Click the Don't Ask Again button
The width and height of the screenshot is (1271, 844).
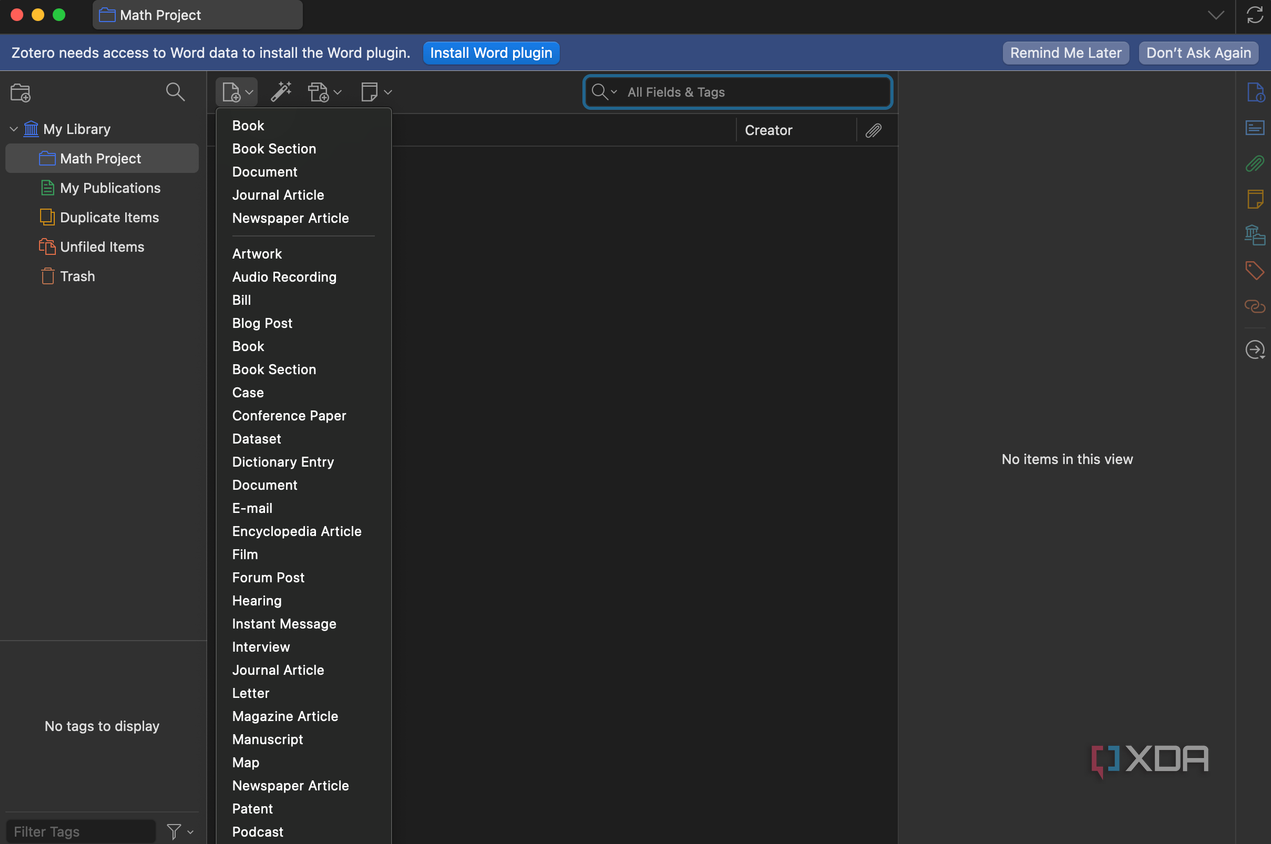tap(1199, 53)
